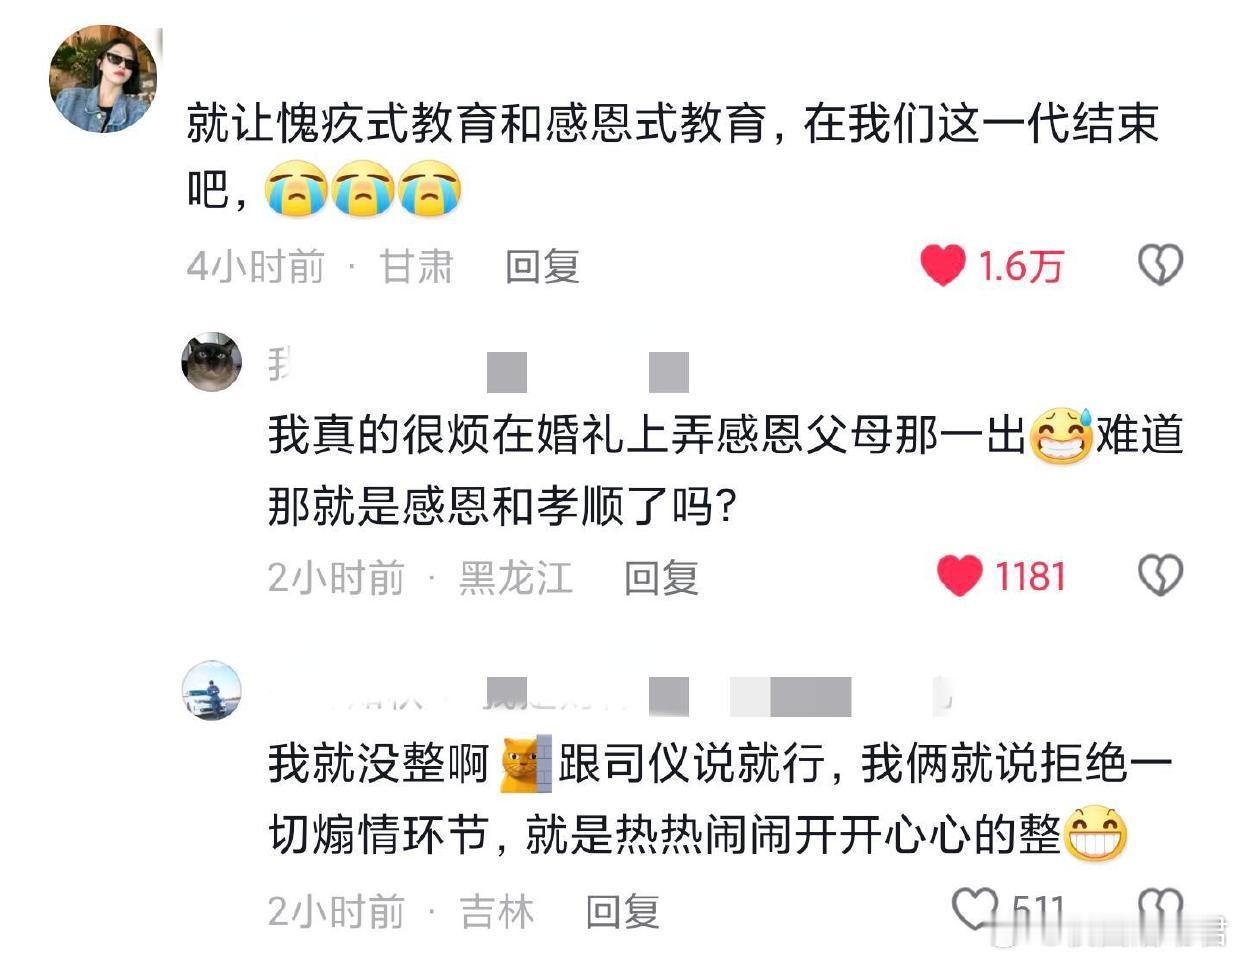Select the 愧疚式教育 comment text
1240x960 pixels.
pos(672,157)
